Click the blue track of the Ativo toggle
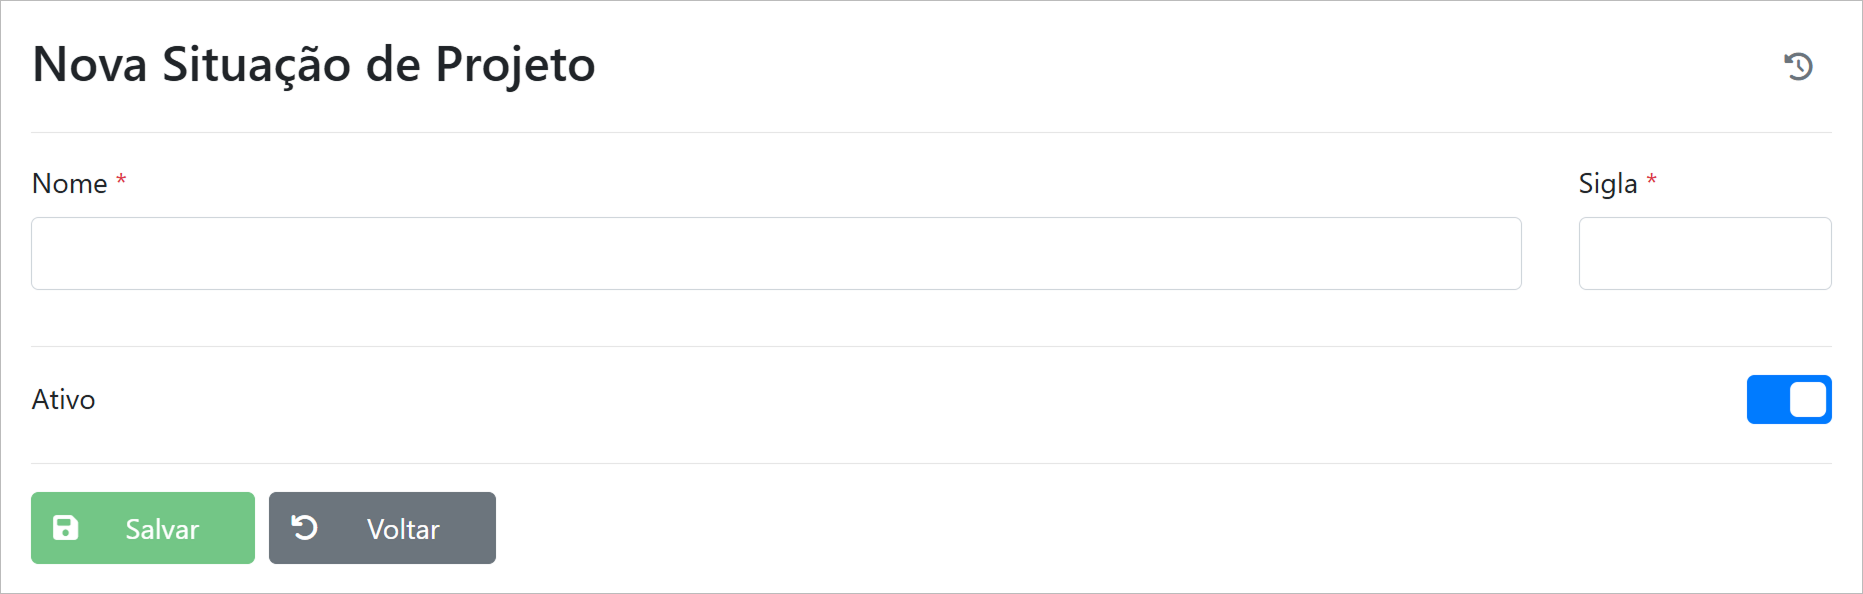This screenshot has width=1863, height=594. coord(1767,400)
